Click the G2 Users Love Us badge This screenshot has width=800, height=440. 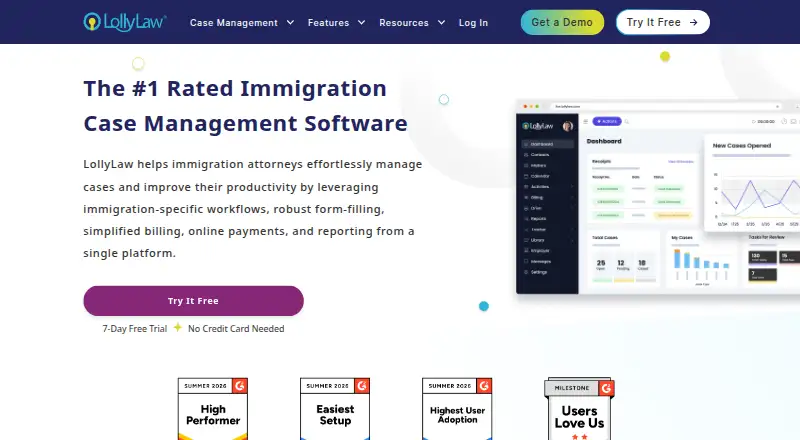point(580,409)
